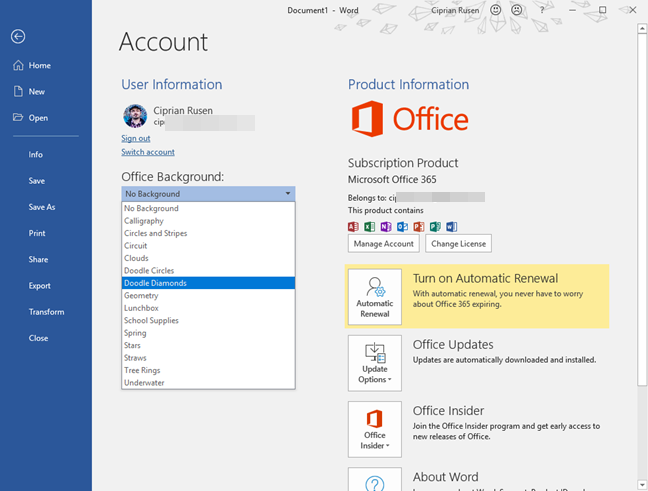Click the Excel app icon

coord(369,226)
